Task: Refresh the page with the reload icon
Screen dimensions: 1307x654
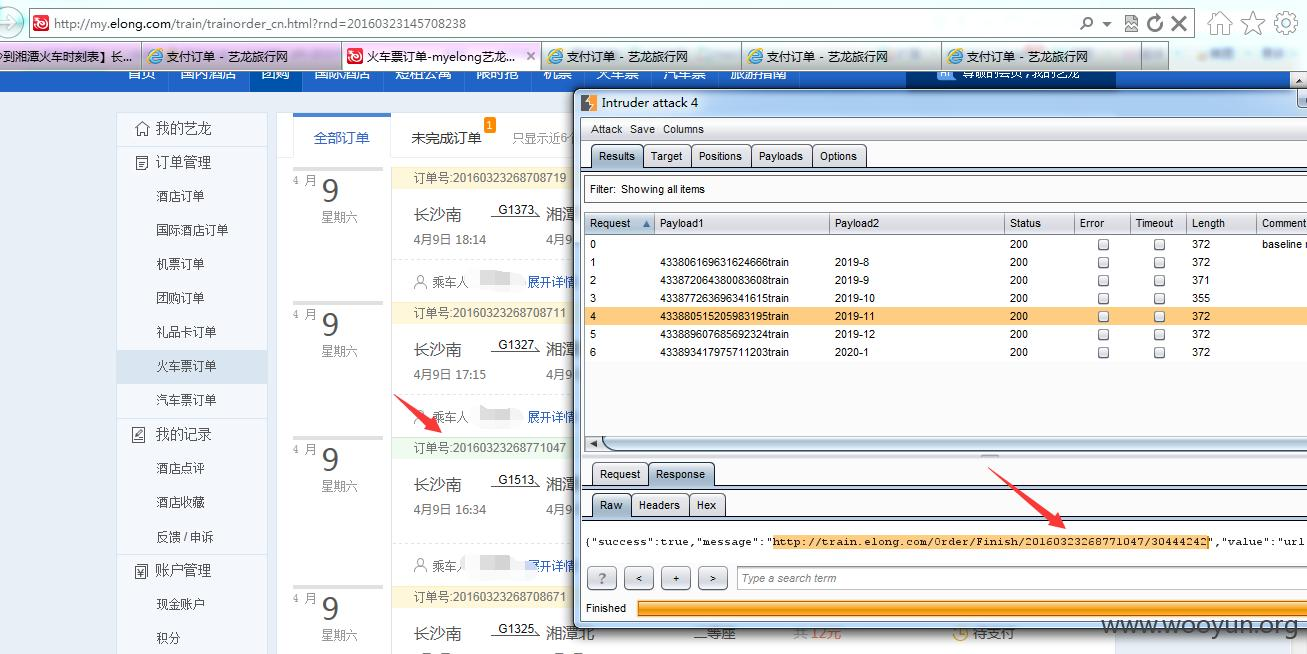Action: click(1155, 23)
